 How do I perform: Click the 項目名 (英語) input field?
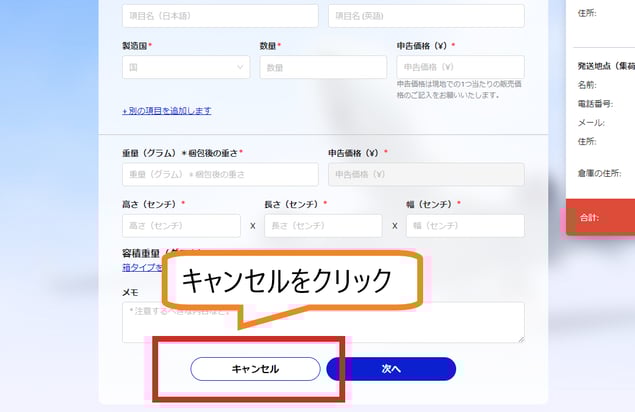(426, 16)
